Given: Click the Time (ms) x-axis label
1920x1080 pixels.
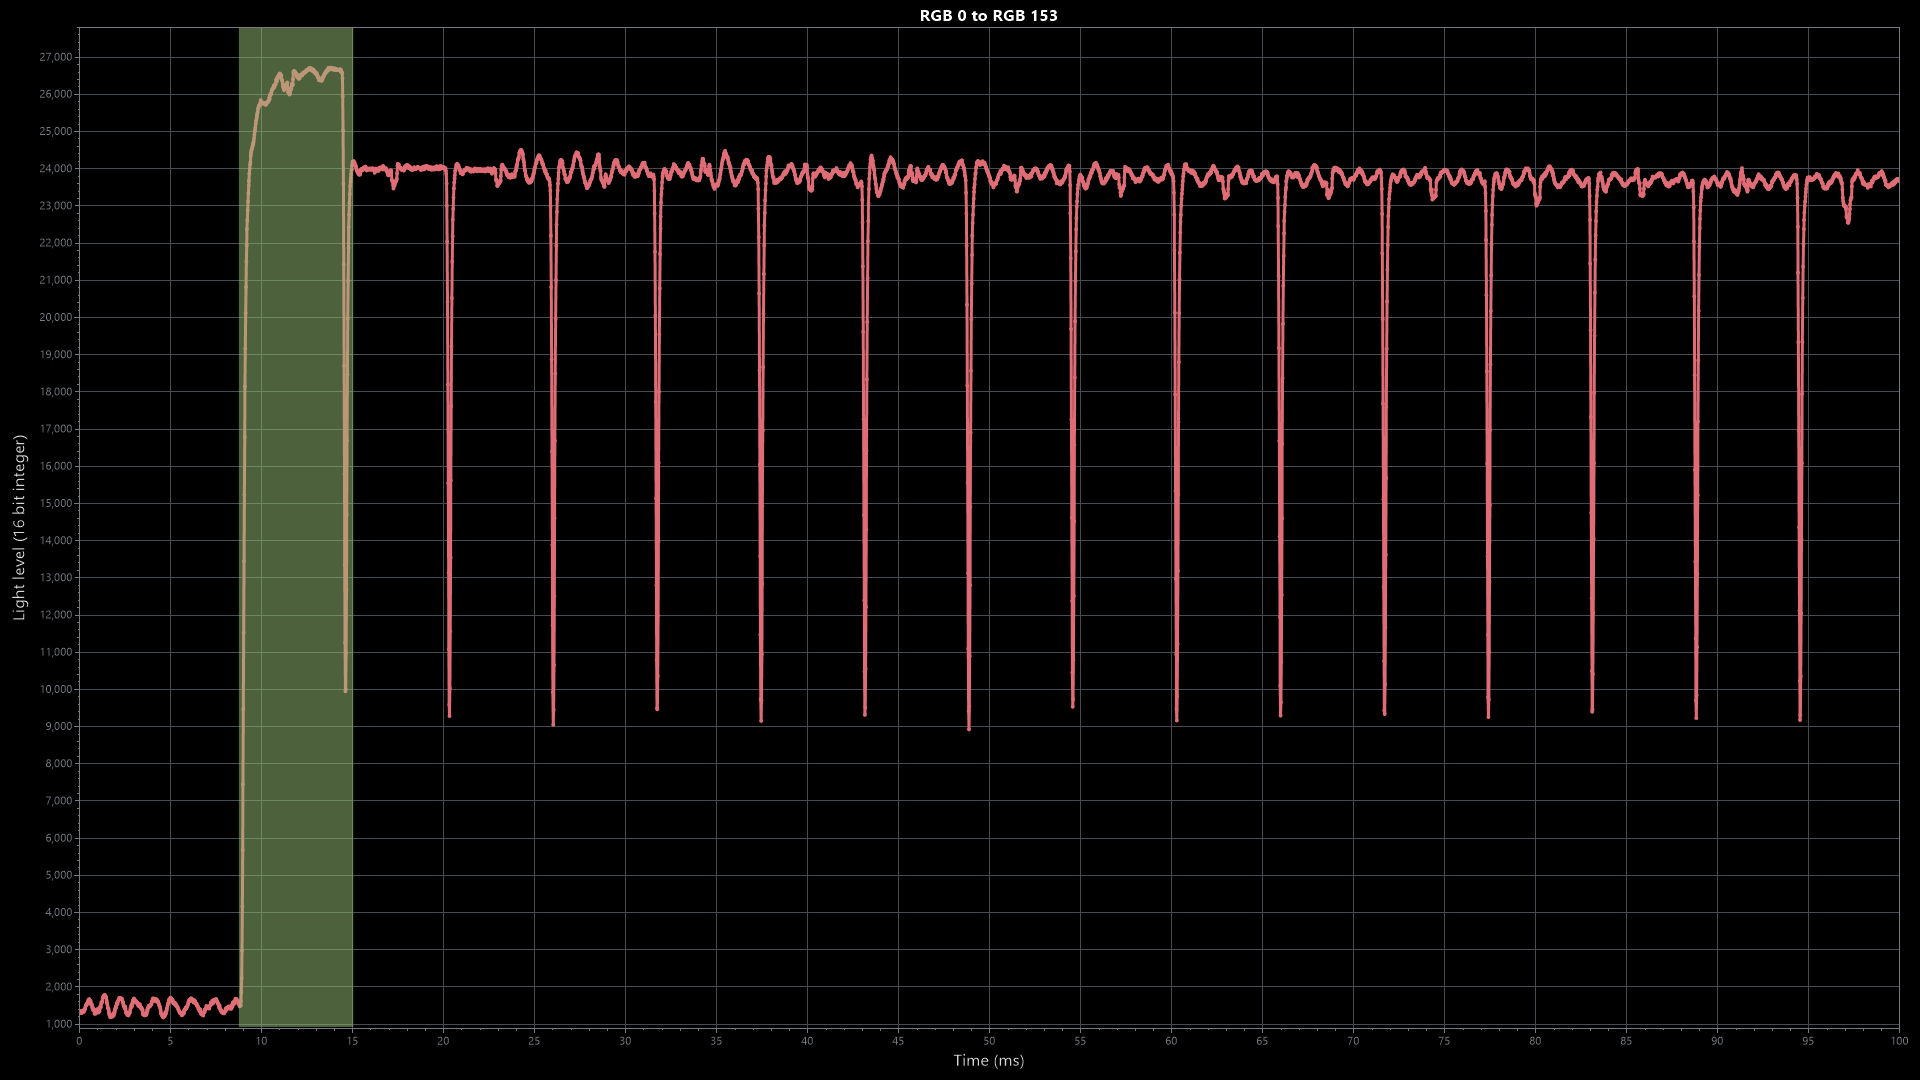Looking at the screenshot, I should click(988, 1060).
